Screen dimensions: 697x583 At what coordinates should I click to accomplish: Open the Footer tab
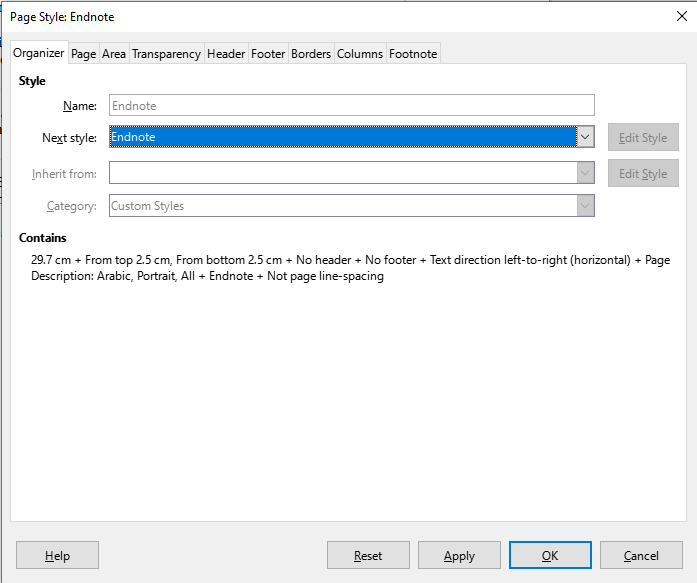(x=268, y=54)
